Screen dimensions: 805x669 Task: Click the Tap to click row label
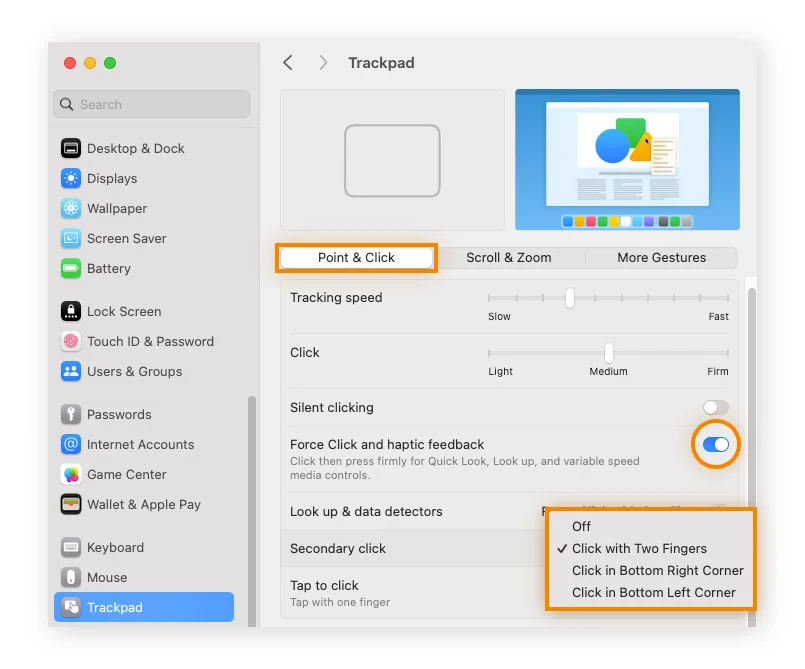324,585
